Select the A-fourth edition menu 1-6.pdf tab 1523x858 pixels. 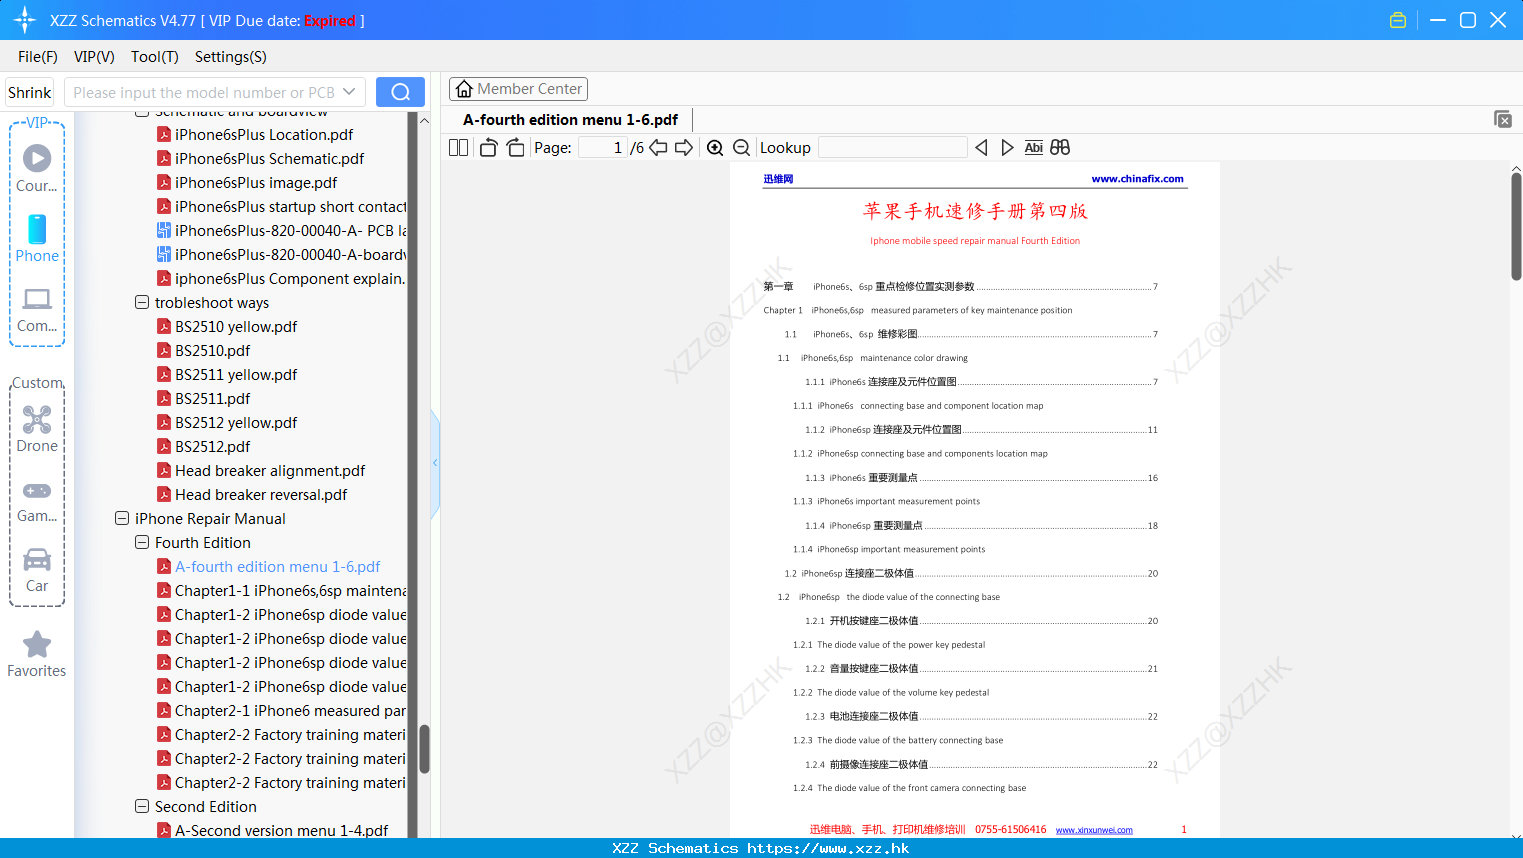570,120
